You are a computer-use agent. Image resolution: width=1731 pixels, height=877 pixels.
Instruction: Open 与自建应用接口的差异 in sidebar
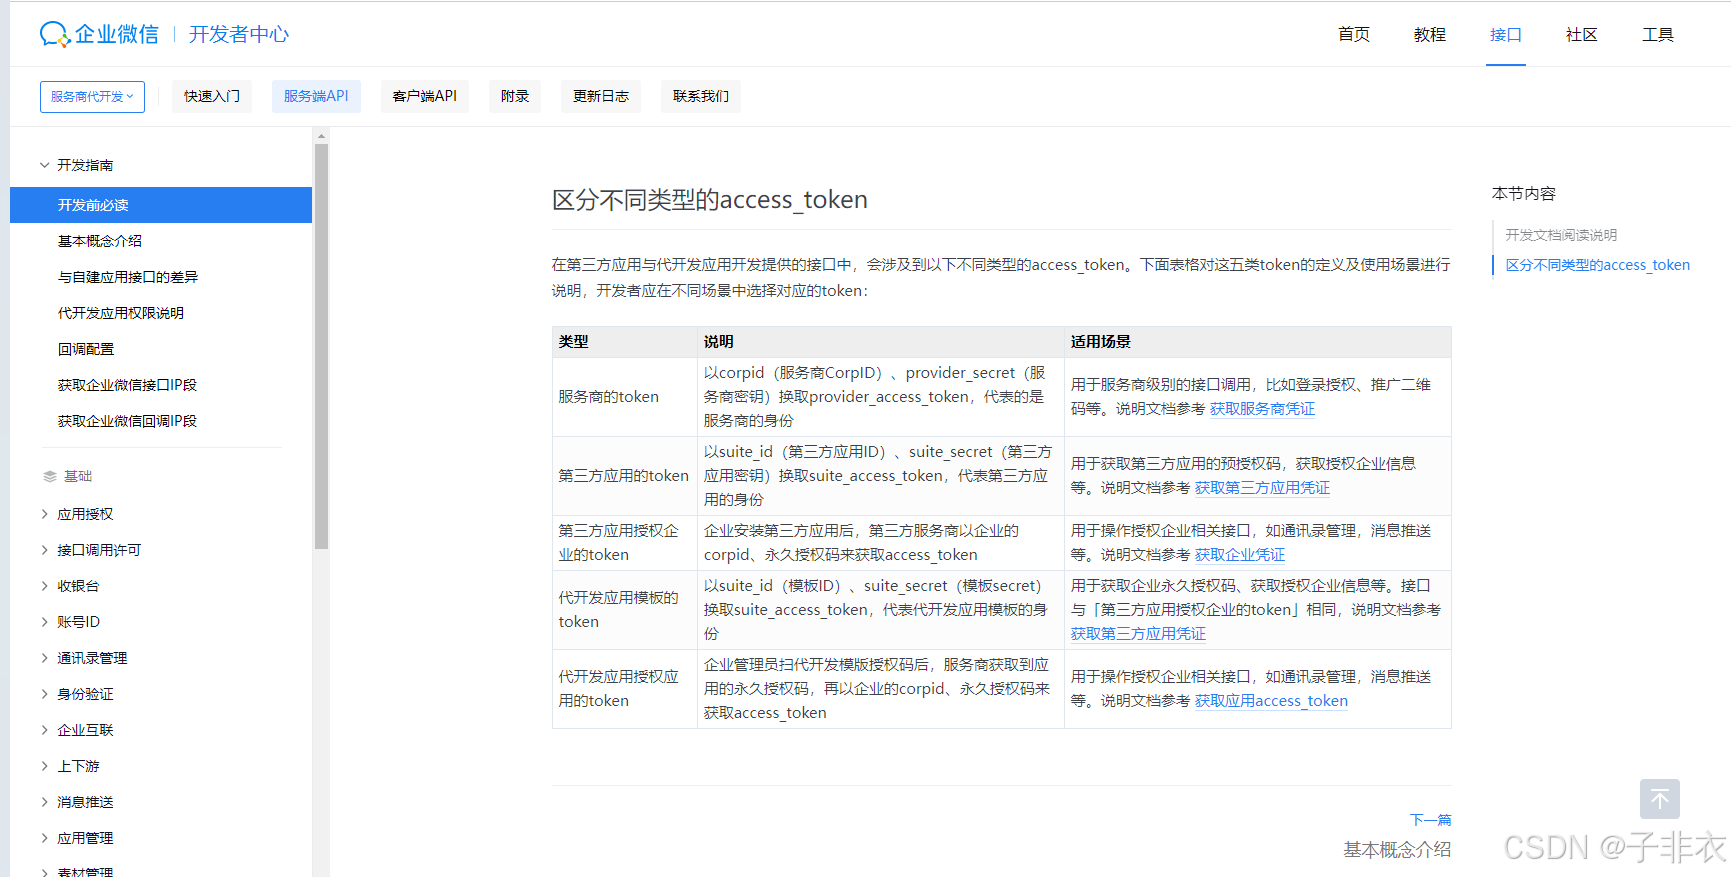[x=128, y=277]
